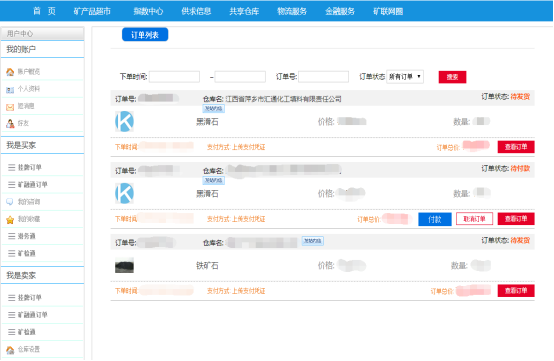
Task: Click the 订单号 search input field
Action: [x=323, y=77]
